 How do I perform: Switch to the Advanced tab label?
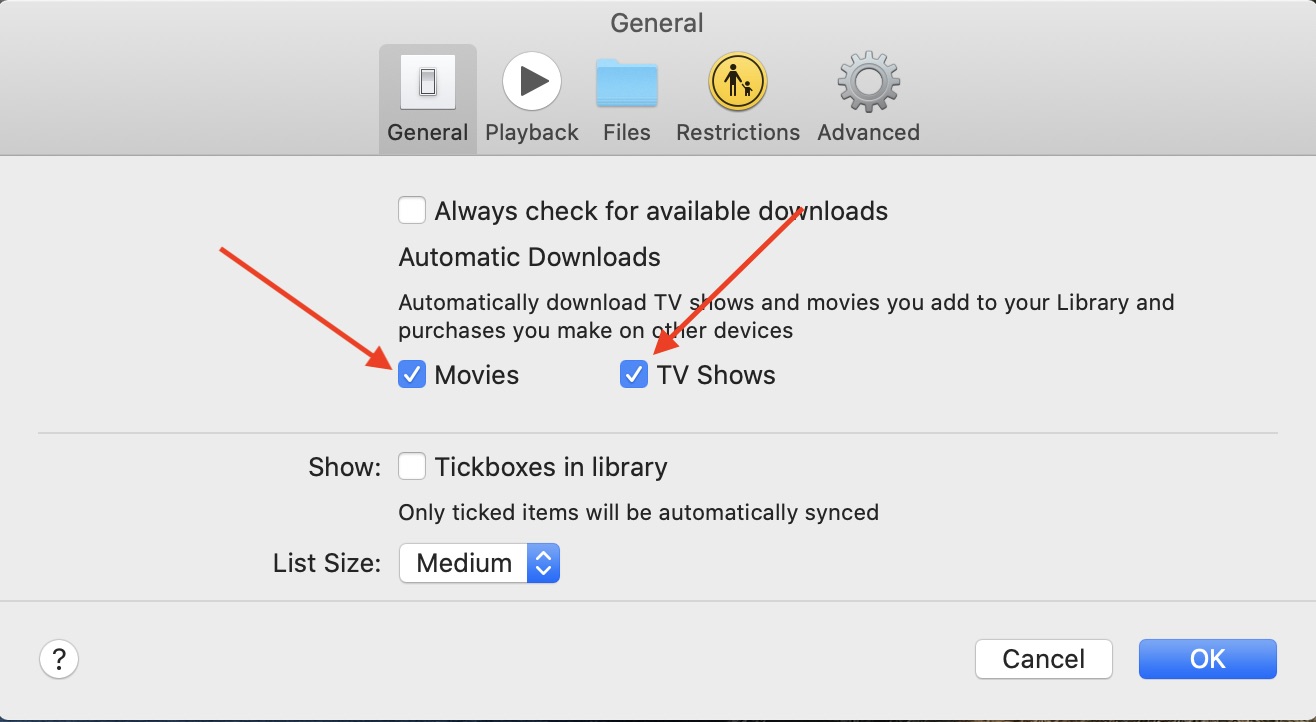pyautogui.click(x=868, y=132)
